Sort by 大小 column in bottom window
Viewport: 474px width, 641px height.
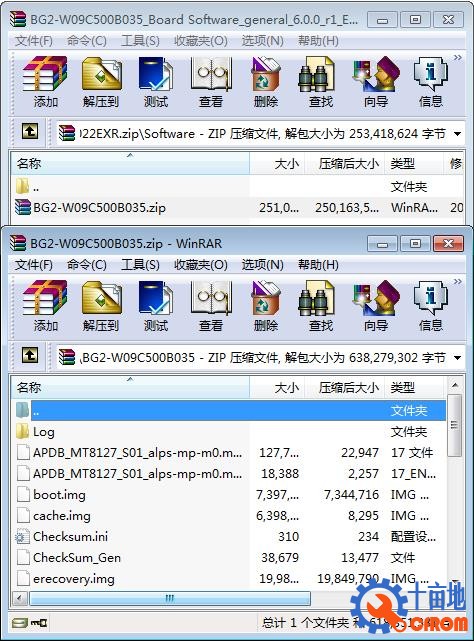pos(277,387)
